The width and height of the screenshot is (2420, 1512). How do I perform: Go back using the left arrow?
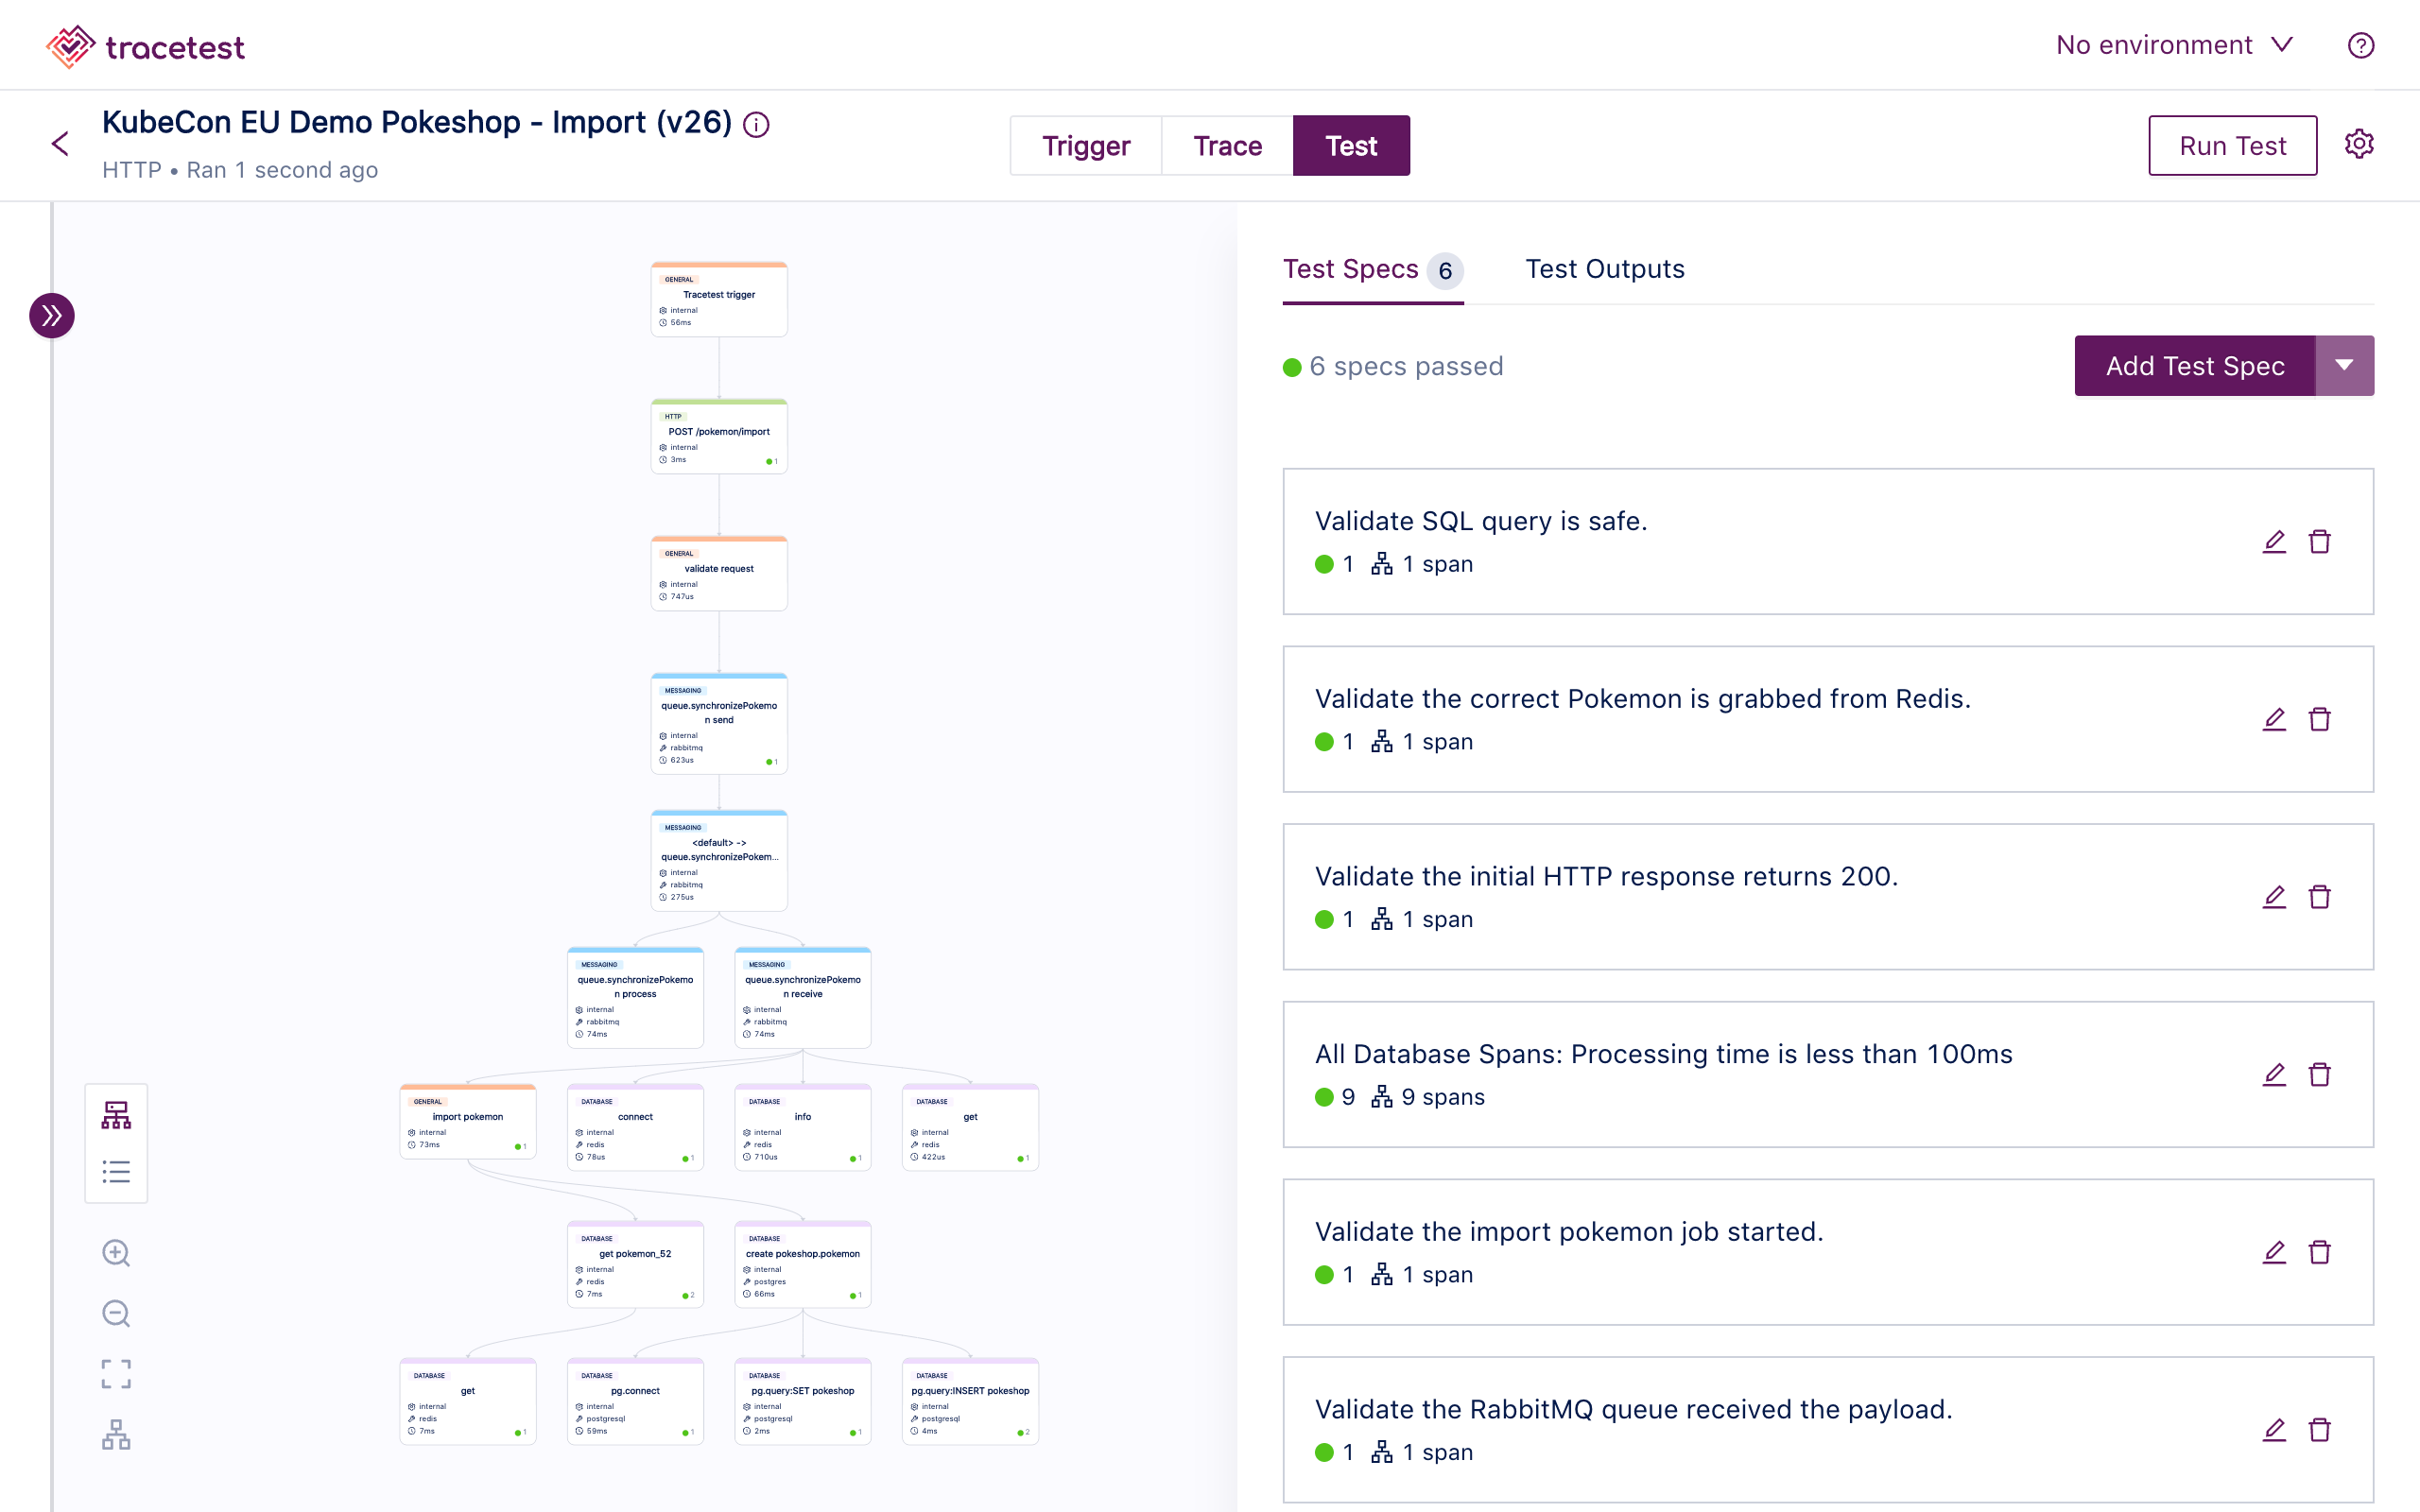pos(60,144)
